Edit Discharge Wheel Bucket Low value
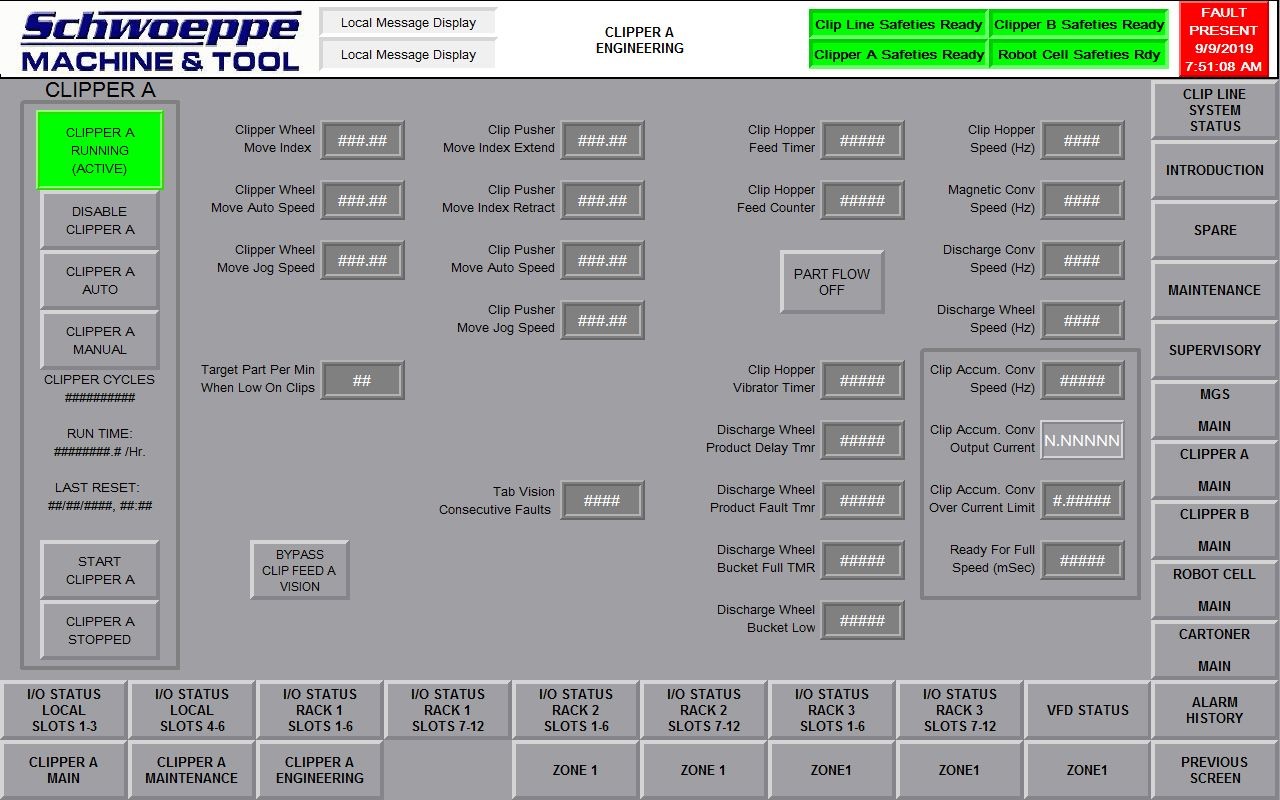The height and width of the screenshot is (800, 1280). click(862, 621)
